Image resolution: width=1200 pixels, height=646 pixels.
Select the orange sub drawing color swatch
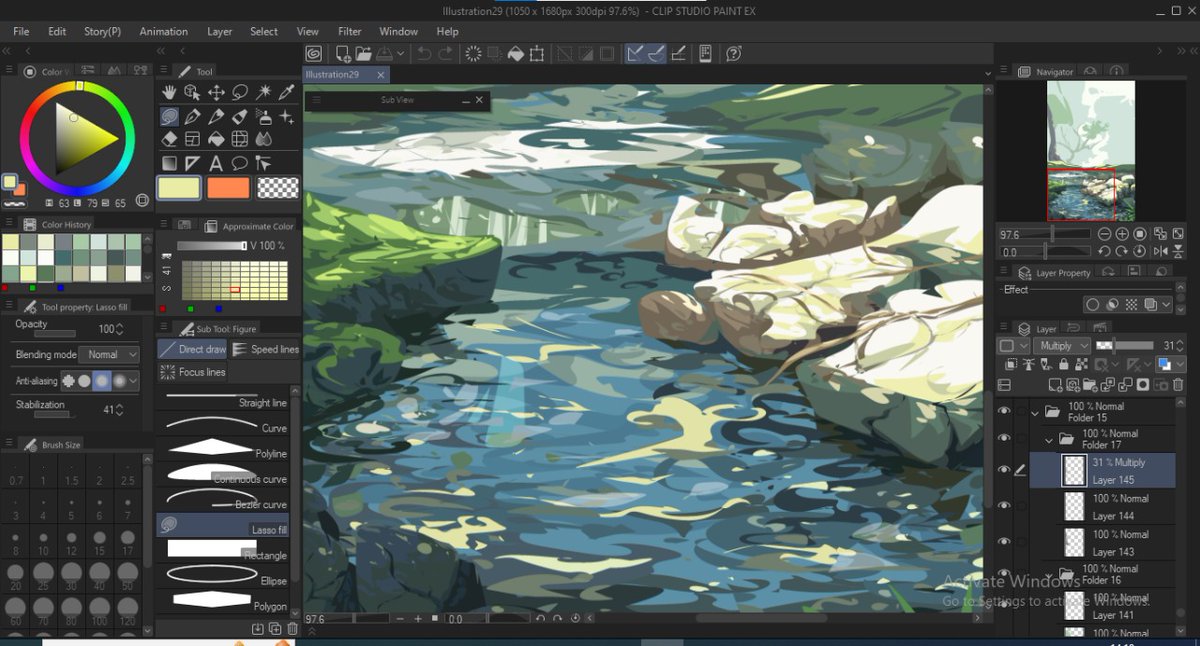(228, 187)
